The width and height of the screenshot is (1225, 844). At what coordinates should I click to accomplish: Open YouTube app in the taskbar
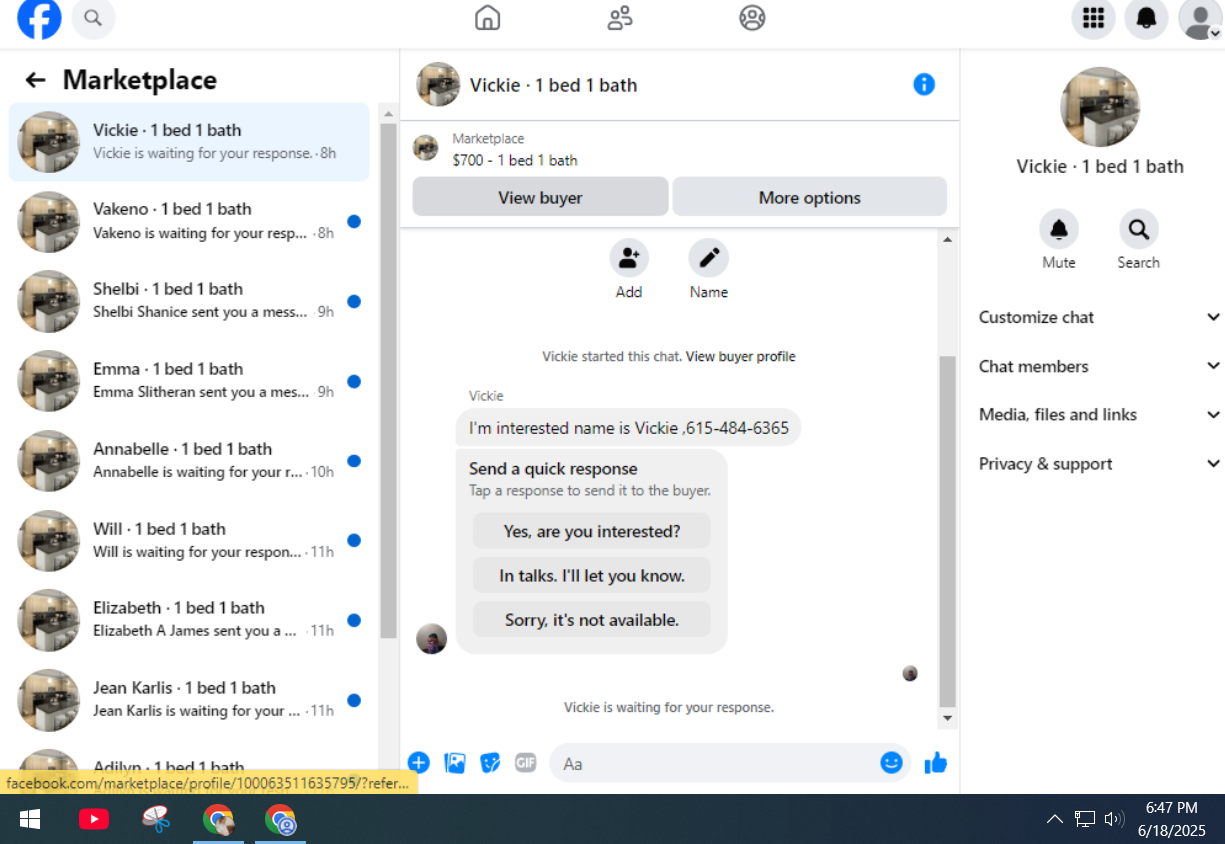(x=94, y=820)
